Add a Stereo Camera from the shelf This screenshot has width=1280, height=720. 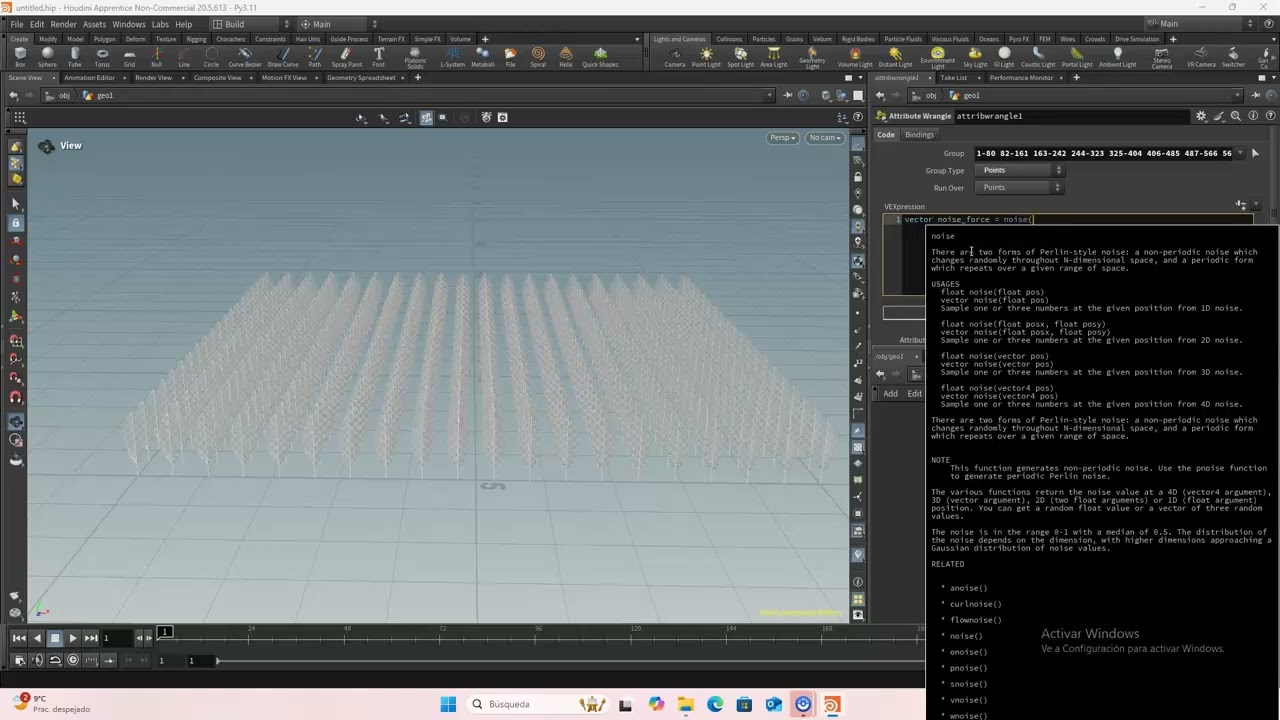click(1161, 58)
